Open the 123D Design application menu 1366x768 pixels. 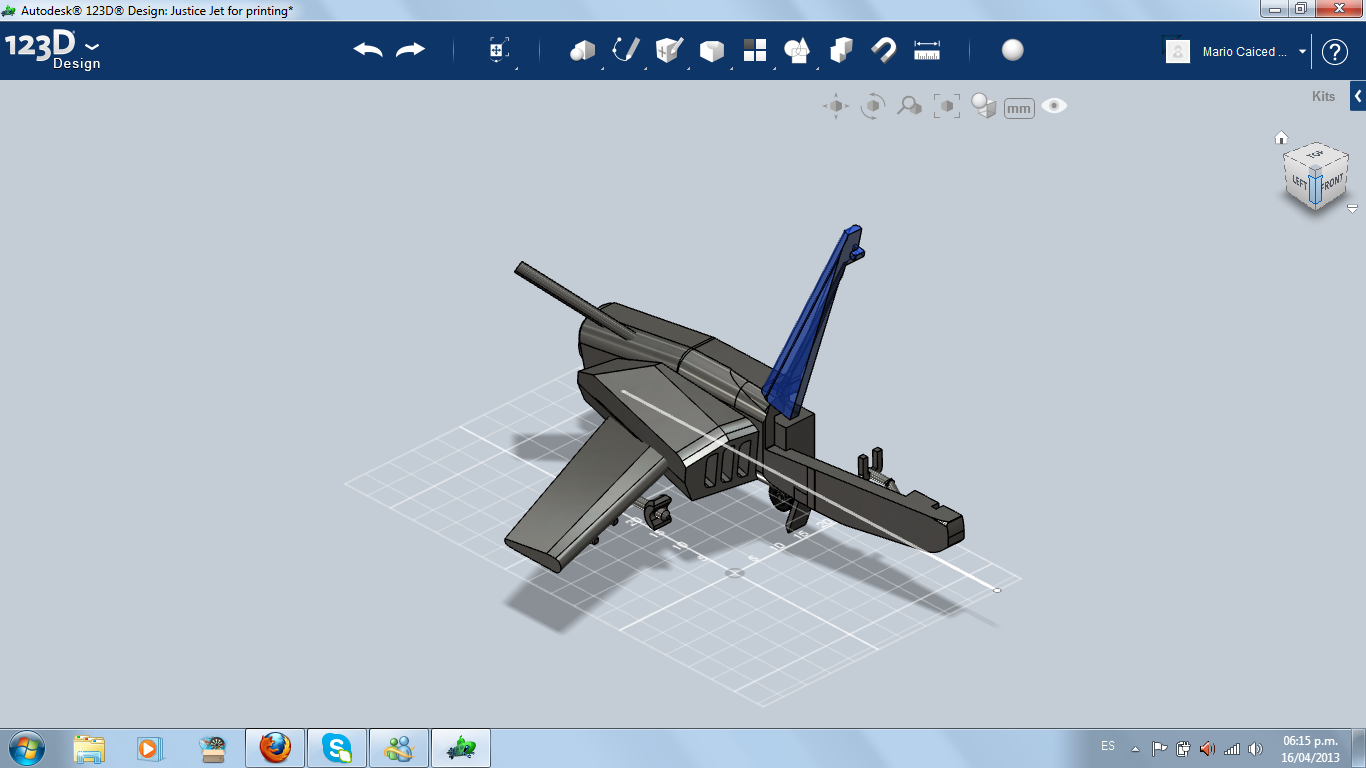coord(53,50)
